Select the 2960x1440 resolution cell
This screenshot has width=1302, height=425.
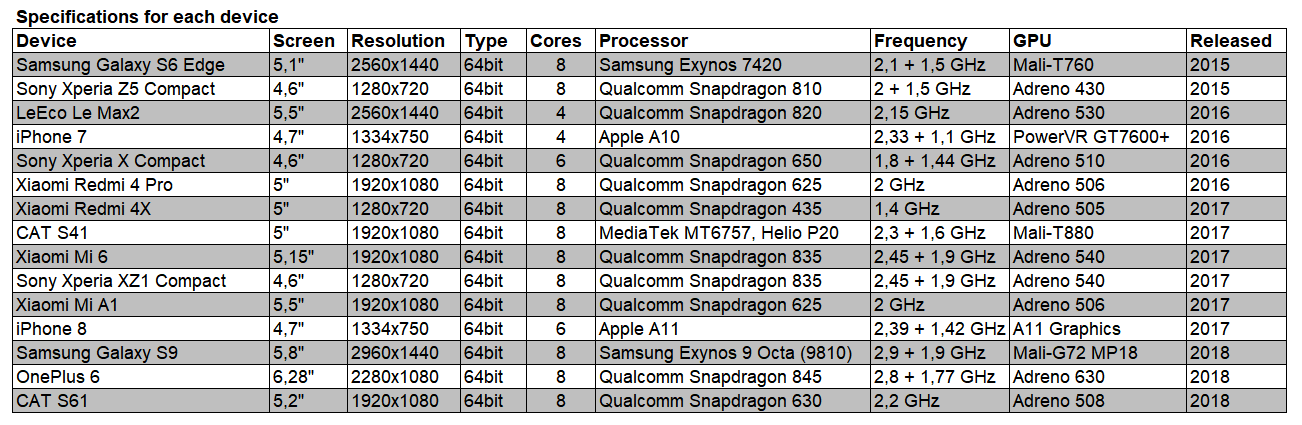coord(404,353)
